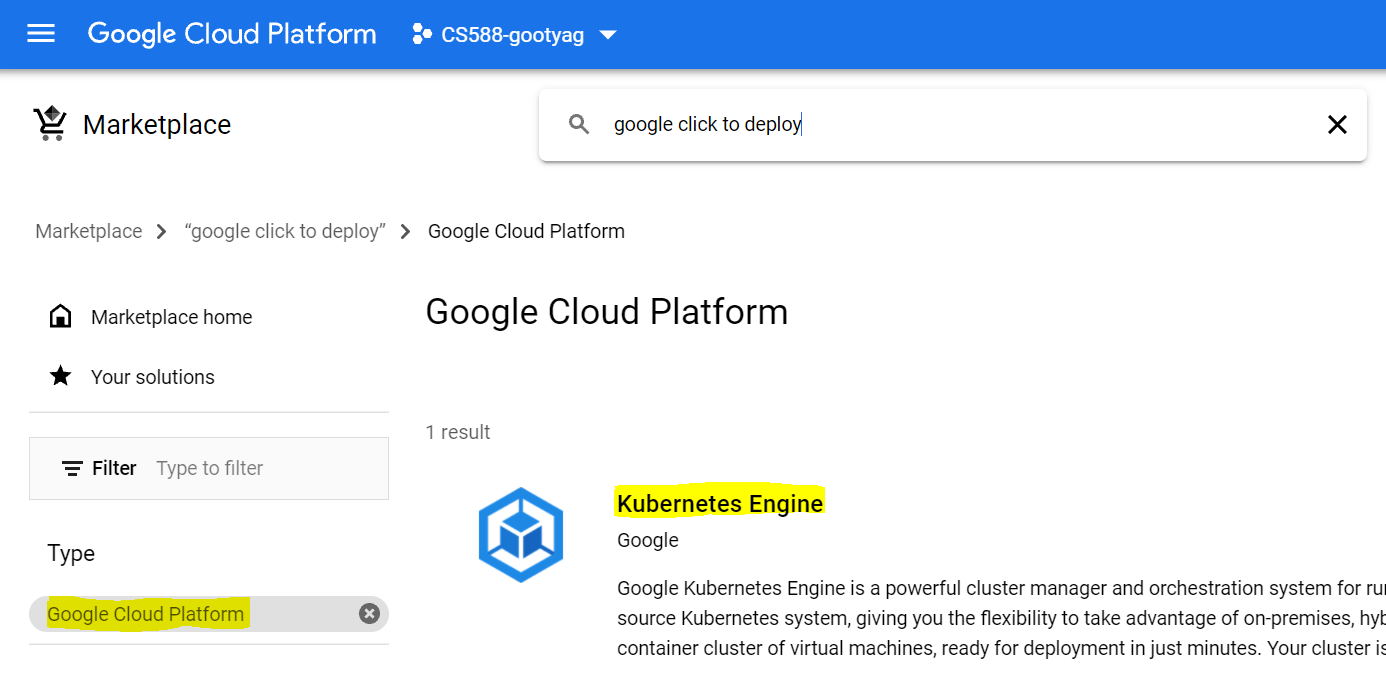1386x685 pixels.
Task: Click the Filter lines icon
Action: point(72,468)
